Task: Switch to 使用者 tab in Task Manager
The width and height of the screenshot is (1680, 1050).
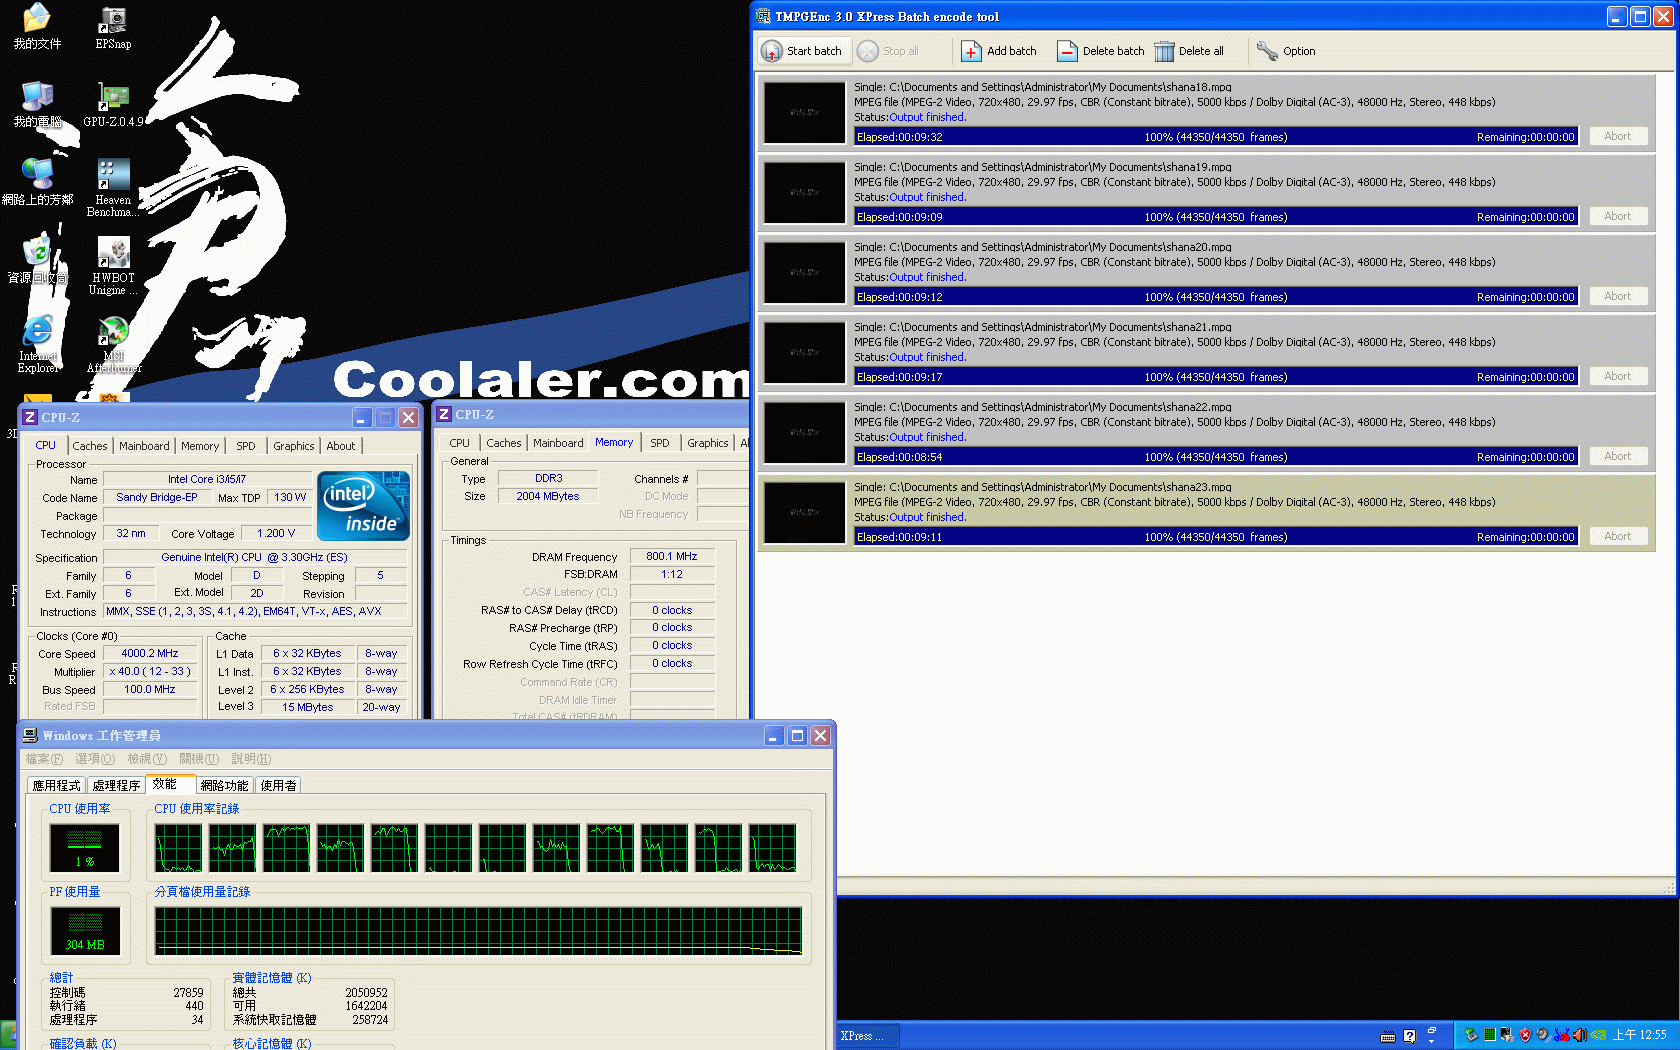Action: [279, 786]
